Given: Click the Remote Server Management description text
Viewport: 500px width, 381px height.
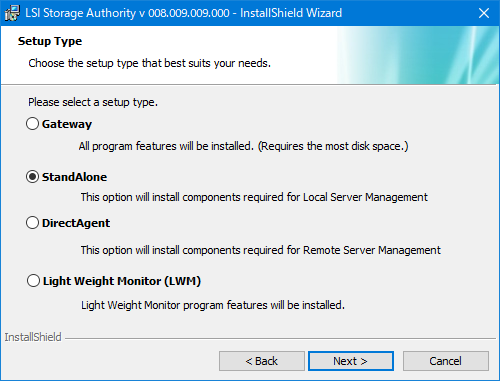Looking at the screenshot, I should coord(261,250).
